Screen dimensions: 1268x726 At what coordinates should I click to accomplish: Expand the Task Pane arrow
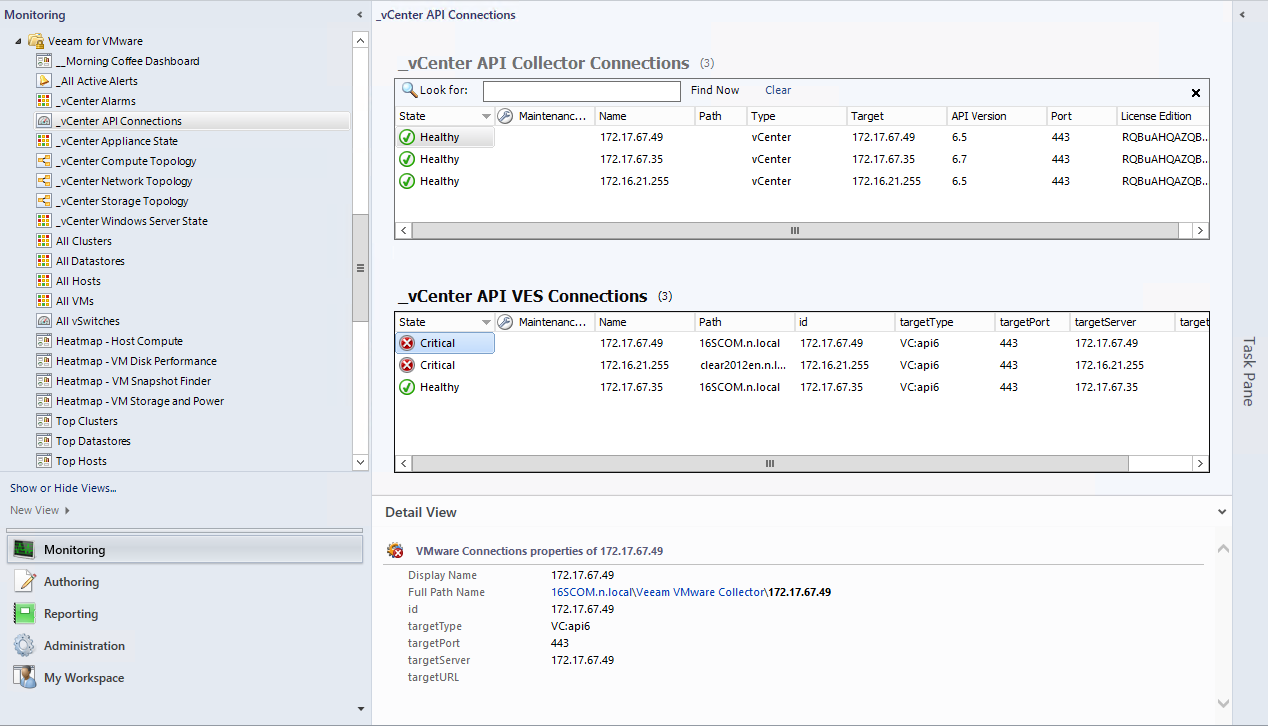coord(1242,15)
